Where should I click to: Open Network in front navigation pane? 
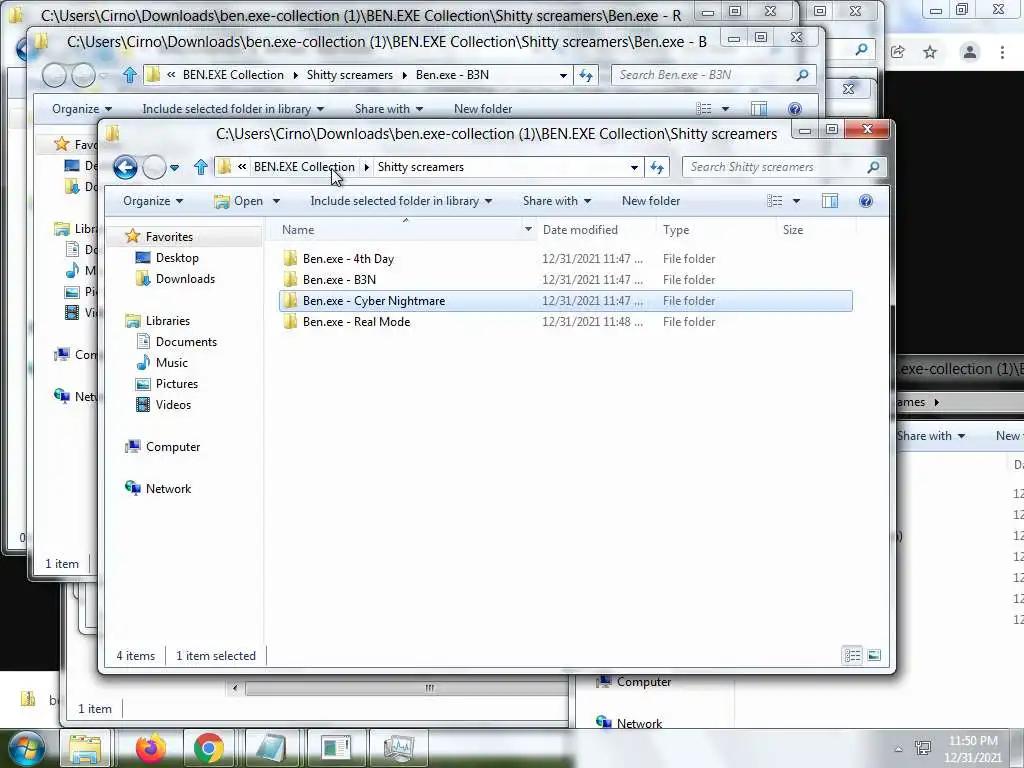(x=168, y=488)
